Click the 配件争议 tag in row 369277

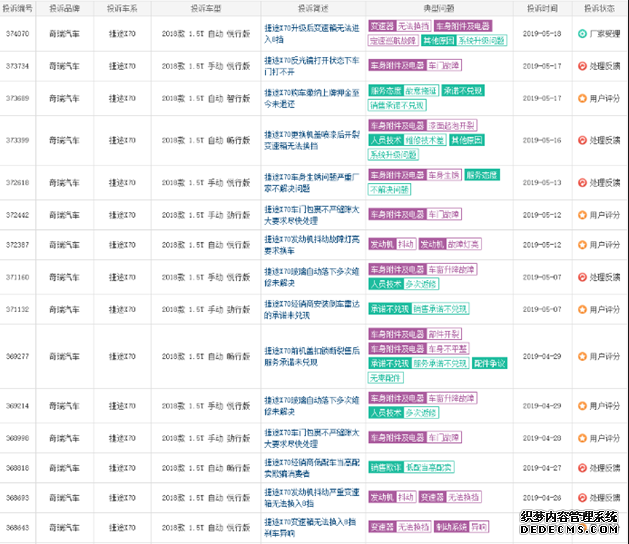(490, 363)
